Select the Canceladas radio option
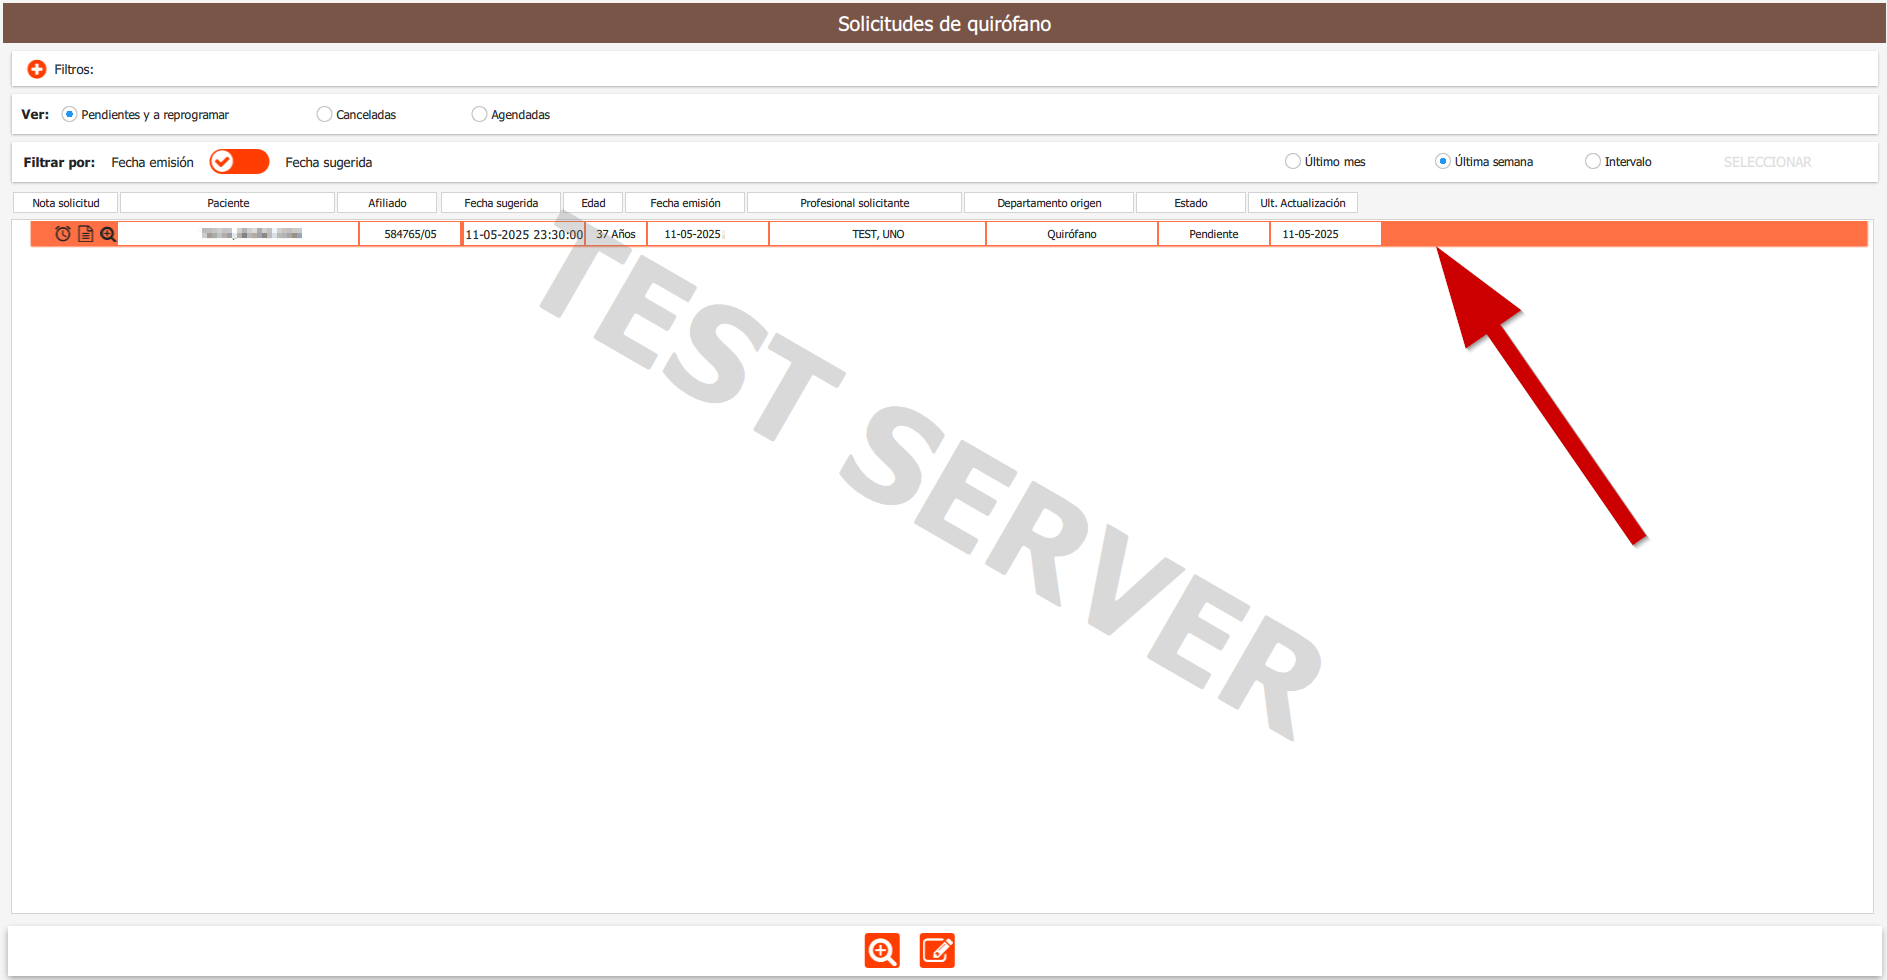Image resolution: width=1887 pixels, height=980 pixels. (324, 115)
